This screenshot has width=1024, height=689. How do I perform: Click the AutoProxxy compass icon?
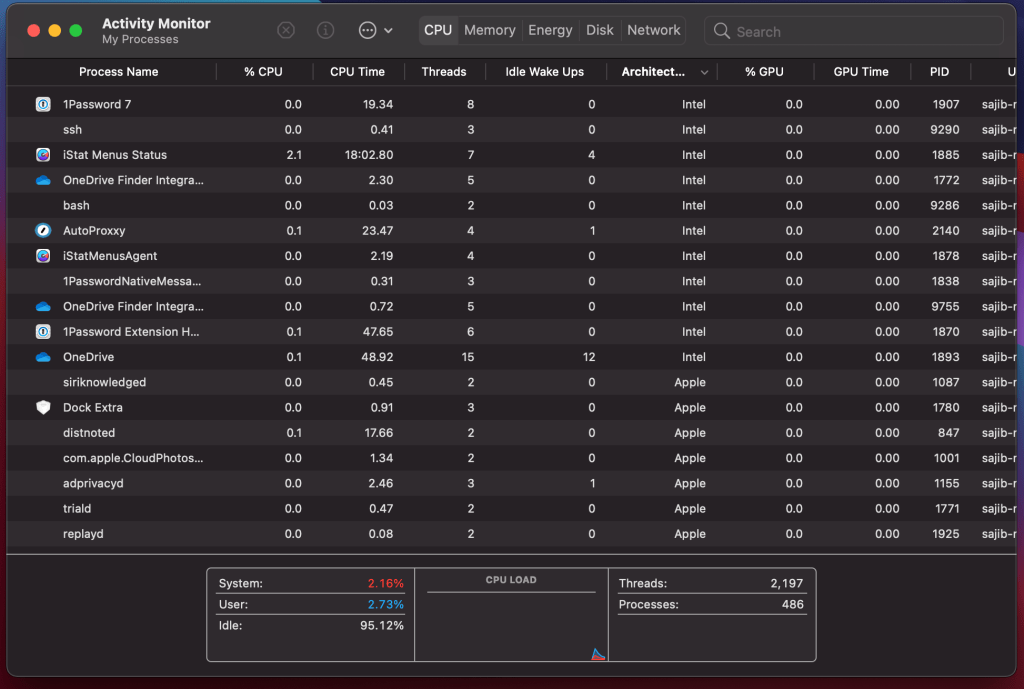(43, 231)
